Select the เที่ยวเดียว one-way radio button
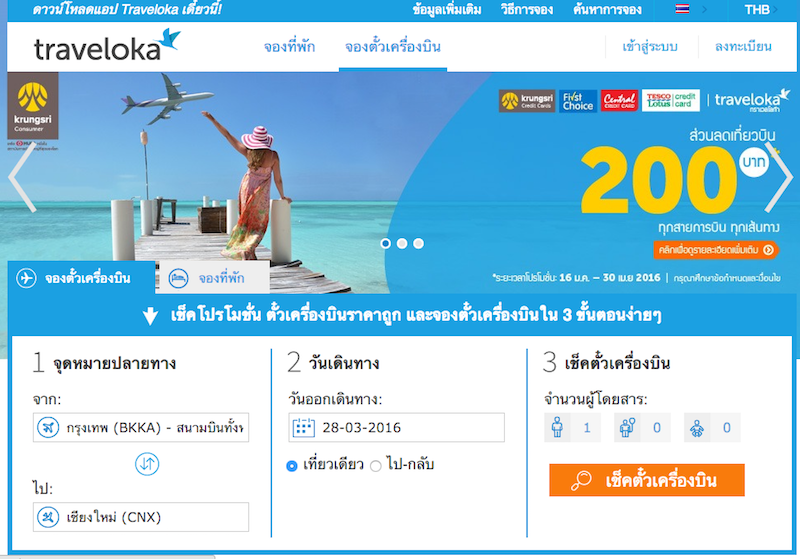This screenshot has width=800, height=559. pyautogui.click(x=292, y=466)
